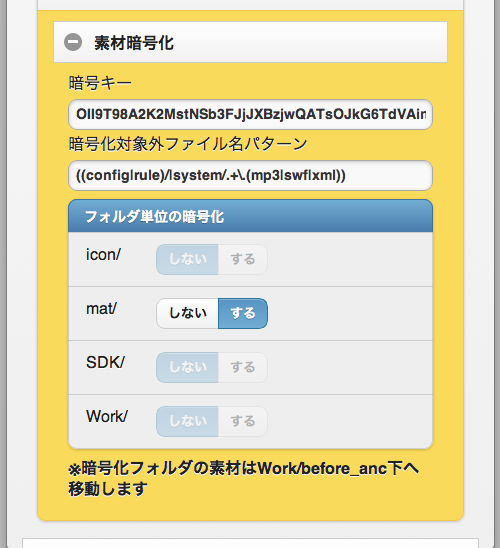The image size is (500, 548).
Task: Click the mat/ folder label
Action: pos(101,309)
